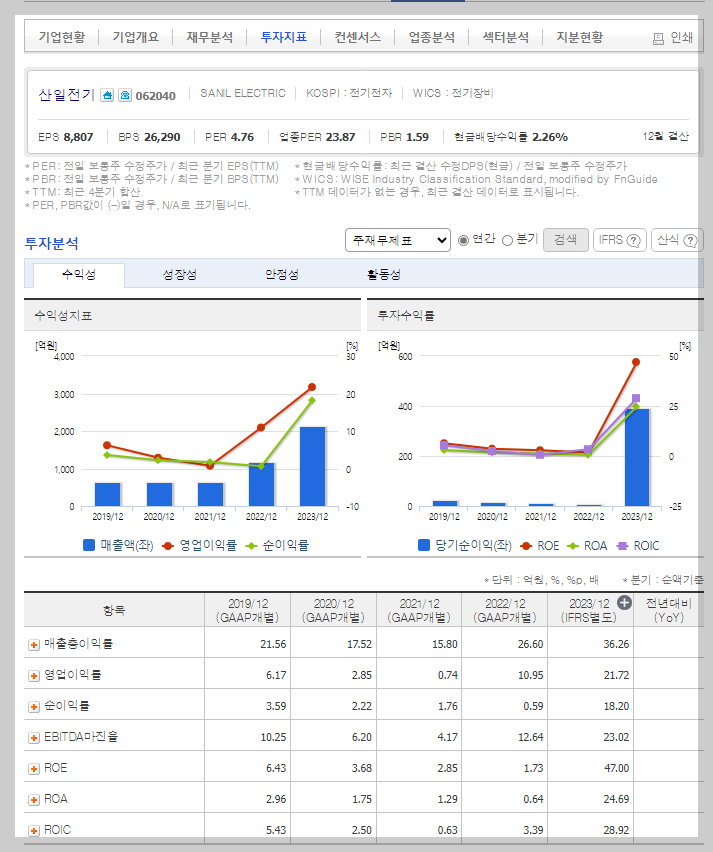Click the 2022/12 매출액 bar
Image resolution: width=713 pixels, height=852 pixels.
point(261,485)
